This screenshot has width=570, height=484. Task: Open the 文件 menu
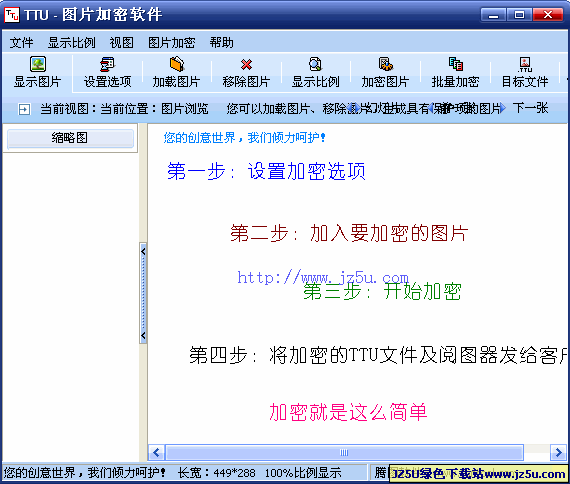(21, 43)
